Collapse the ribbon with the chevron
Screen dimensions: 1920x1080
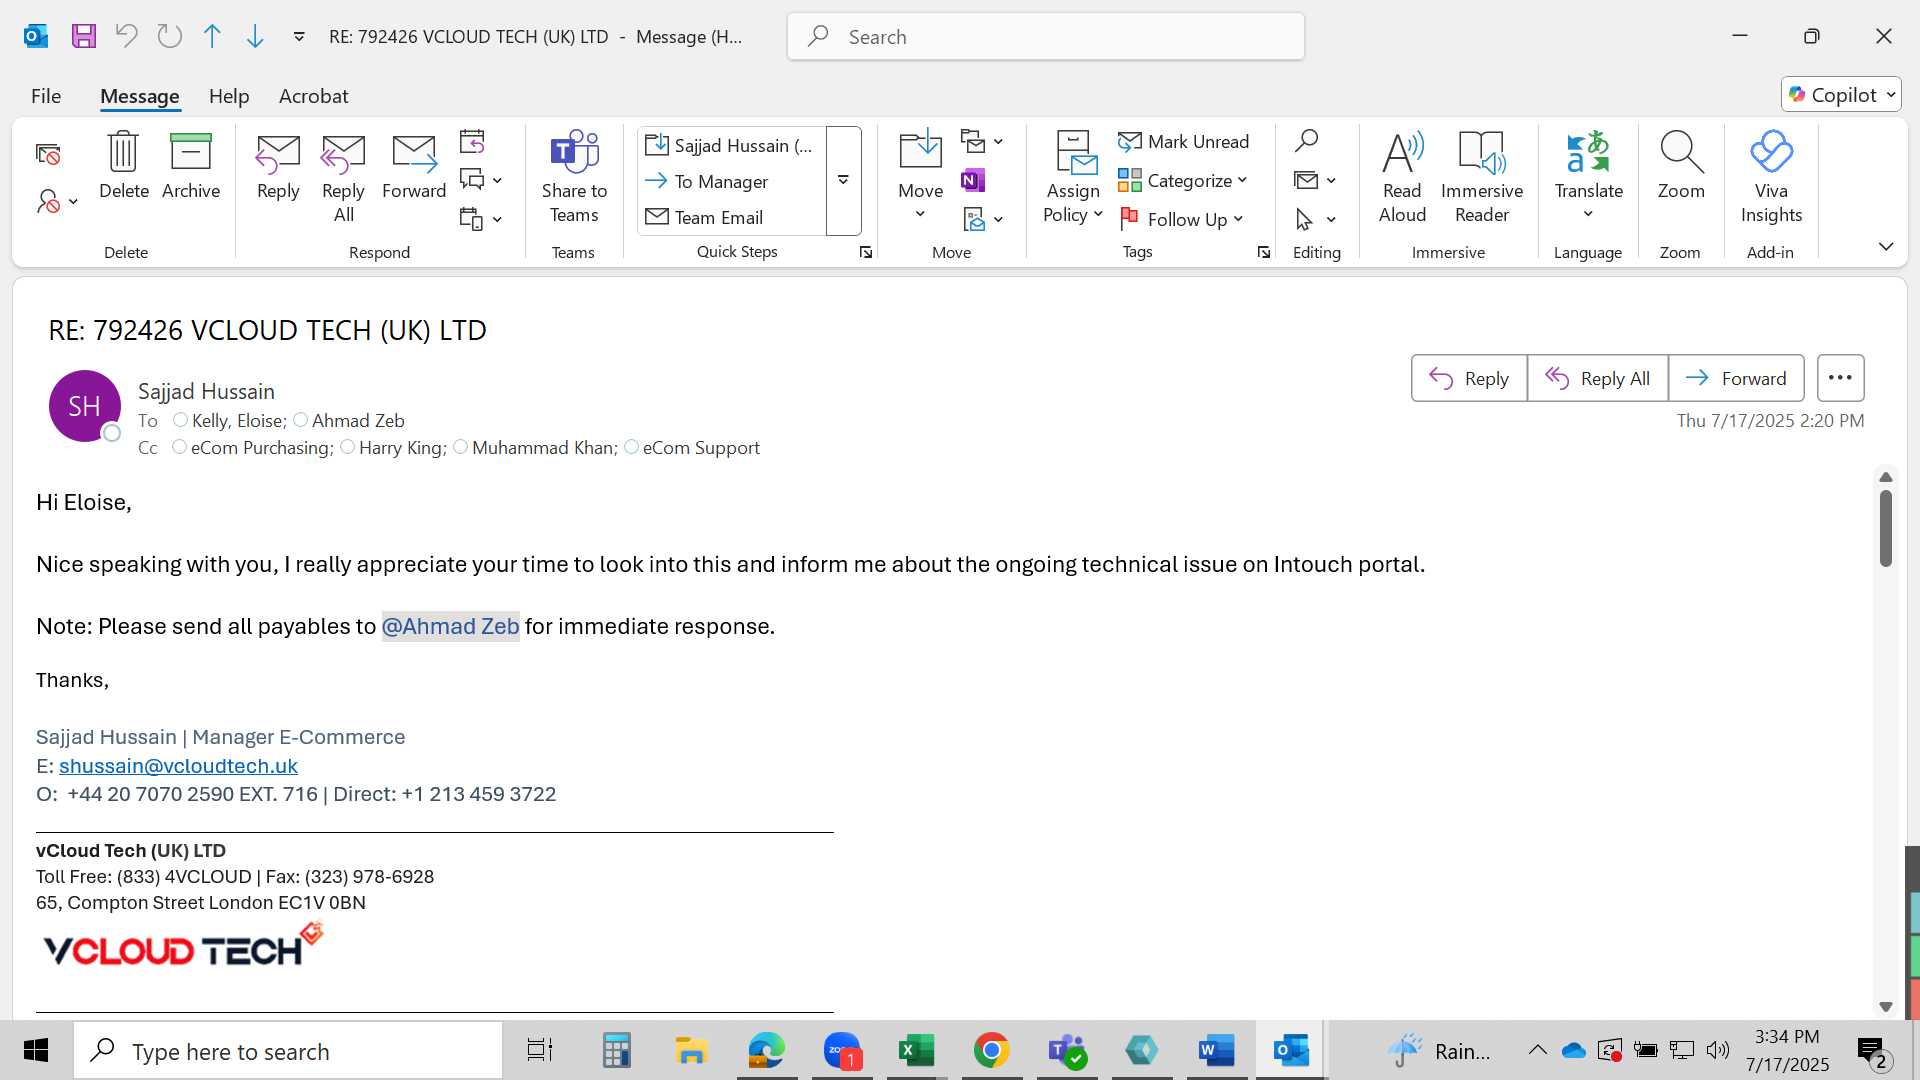[1886, 247]
